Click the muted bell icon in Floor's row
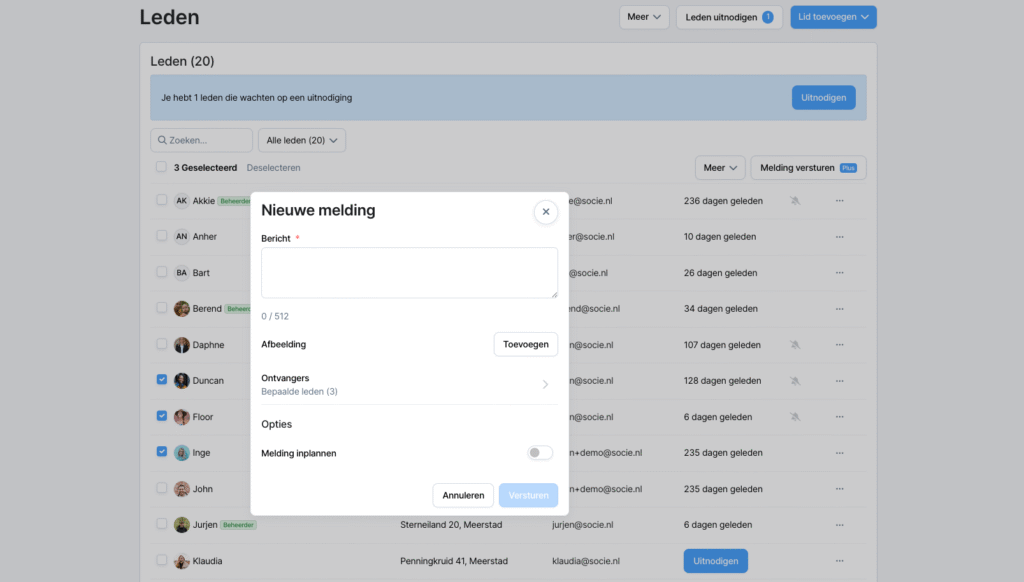Screen dimensions: 1024x582 click(x=795, y=417)
